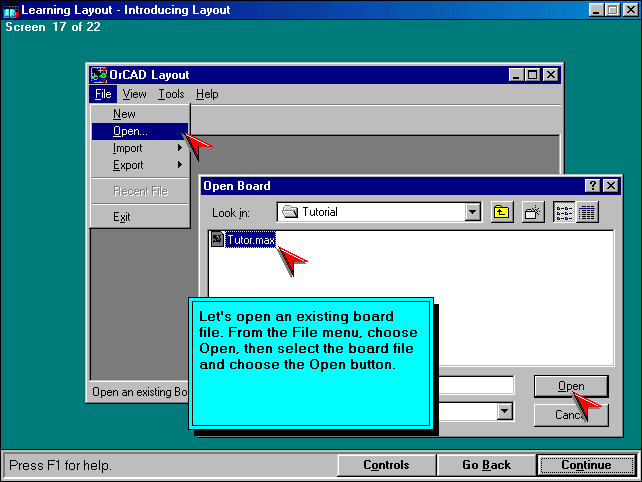642x482 pixels.
Task: Expand the Import submenu
Action: (140, 148)
